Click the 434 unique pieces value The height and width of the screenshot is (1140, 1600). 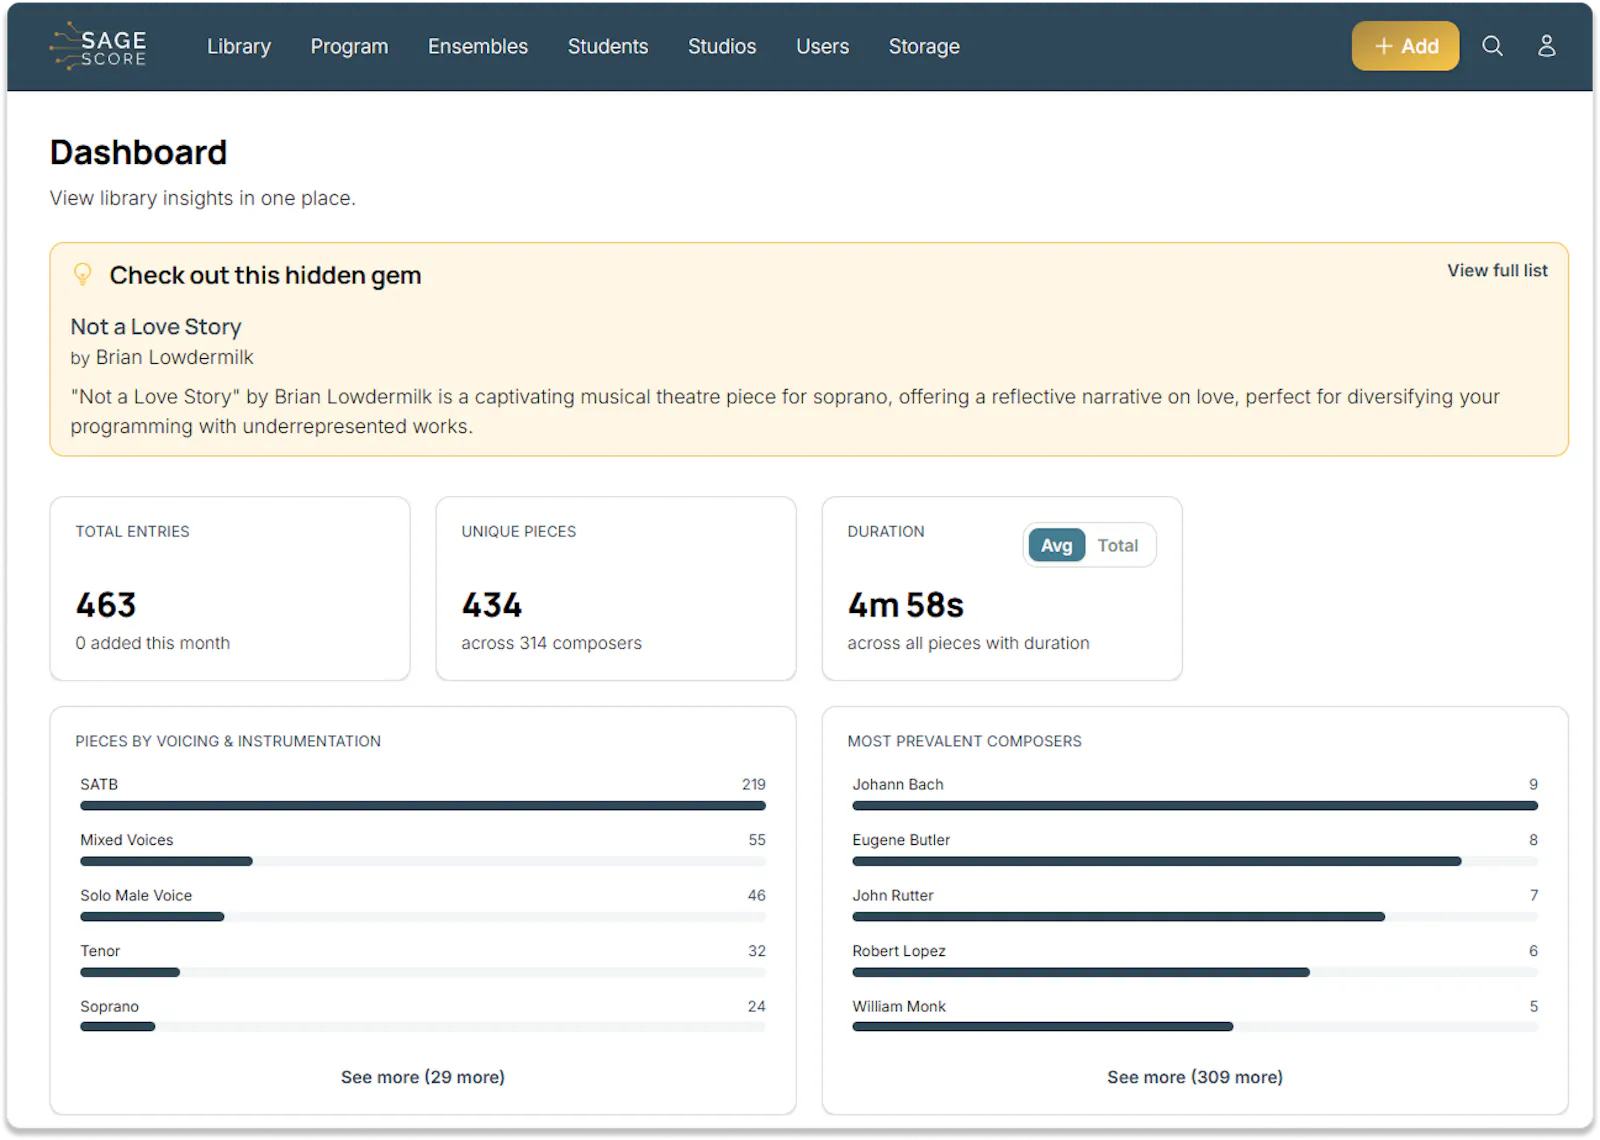(492, 605)
